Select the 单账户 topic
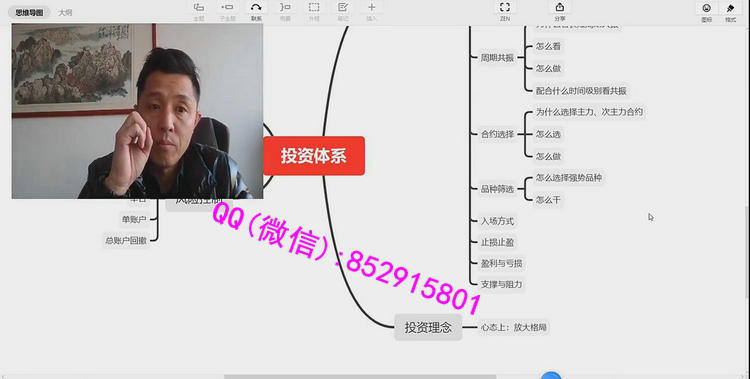 (133, 219)
